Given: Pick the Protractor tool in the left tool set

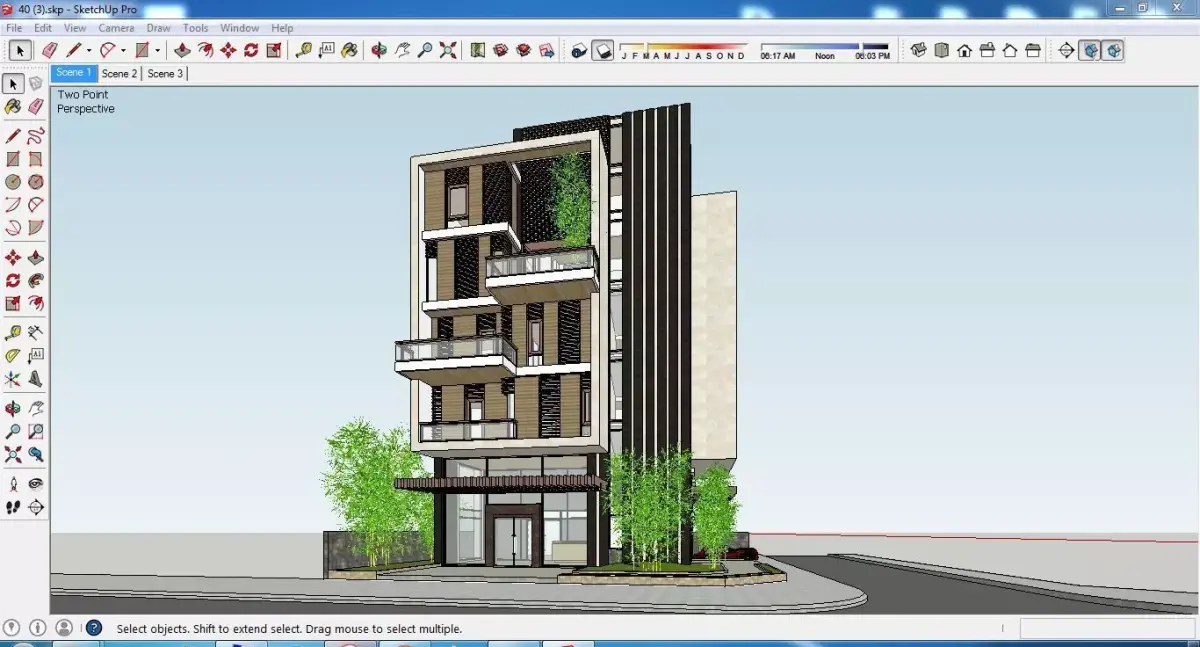Looking at the screenshot, I should point(13,356).
